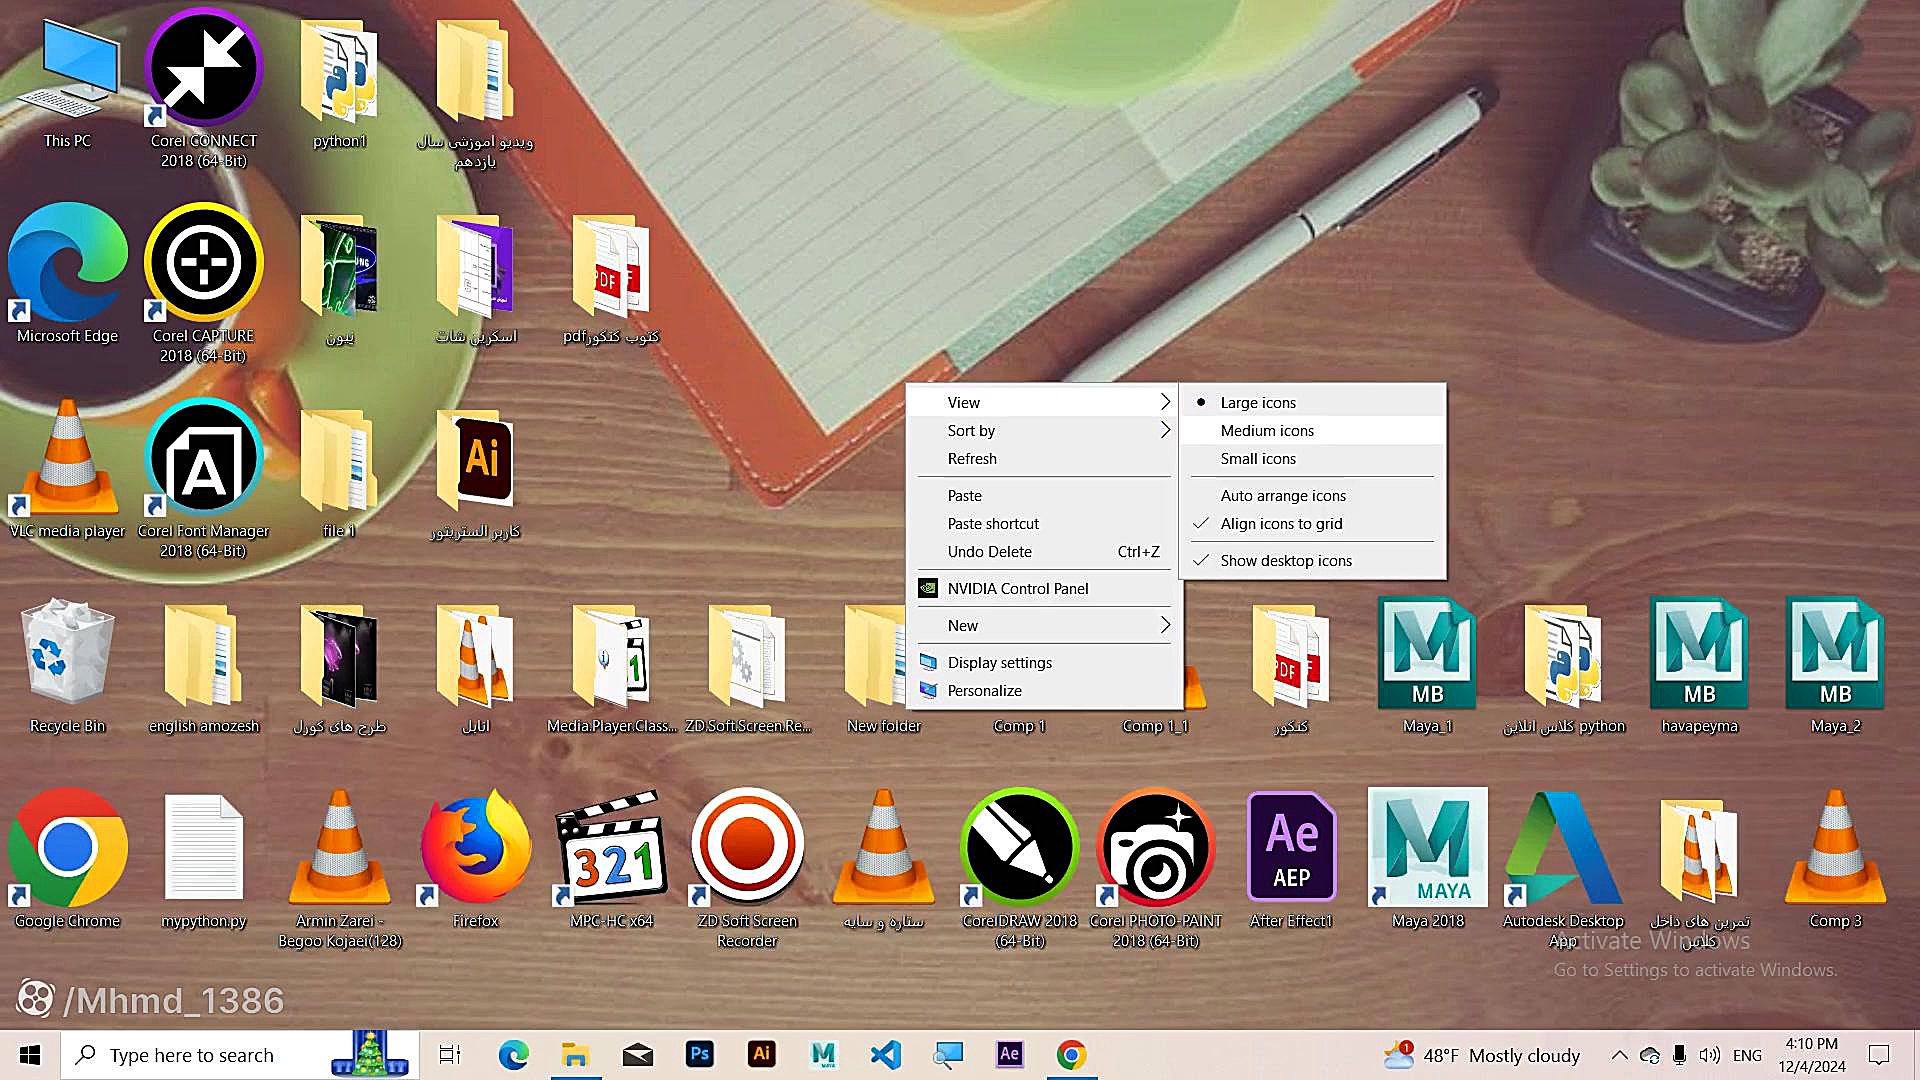This screenshot has height=1080, width=1920.
Task: Choose Paste shortcut in context menu
Action: (x=1045, y=523)
